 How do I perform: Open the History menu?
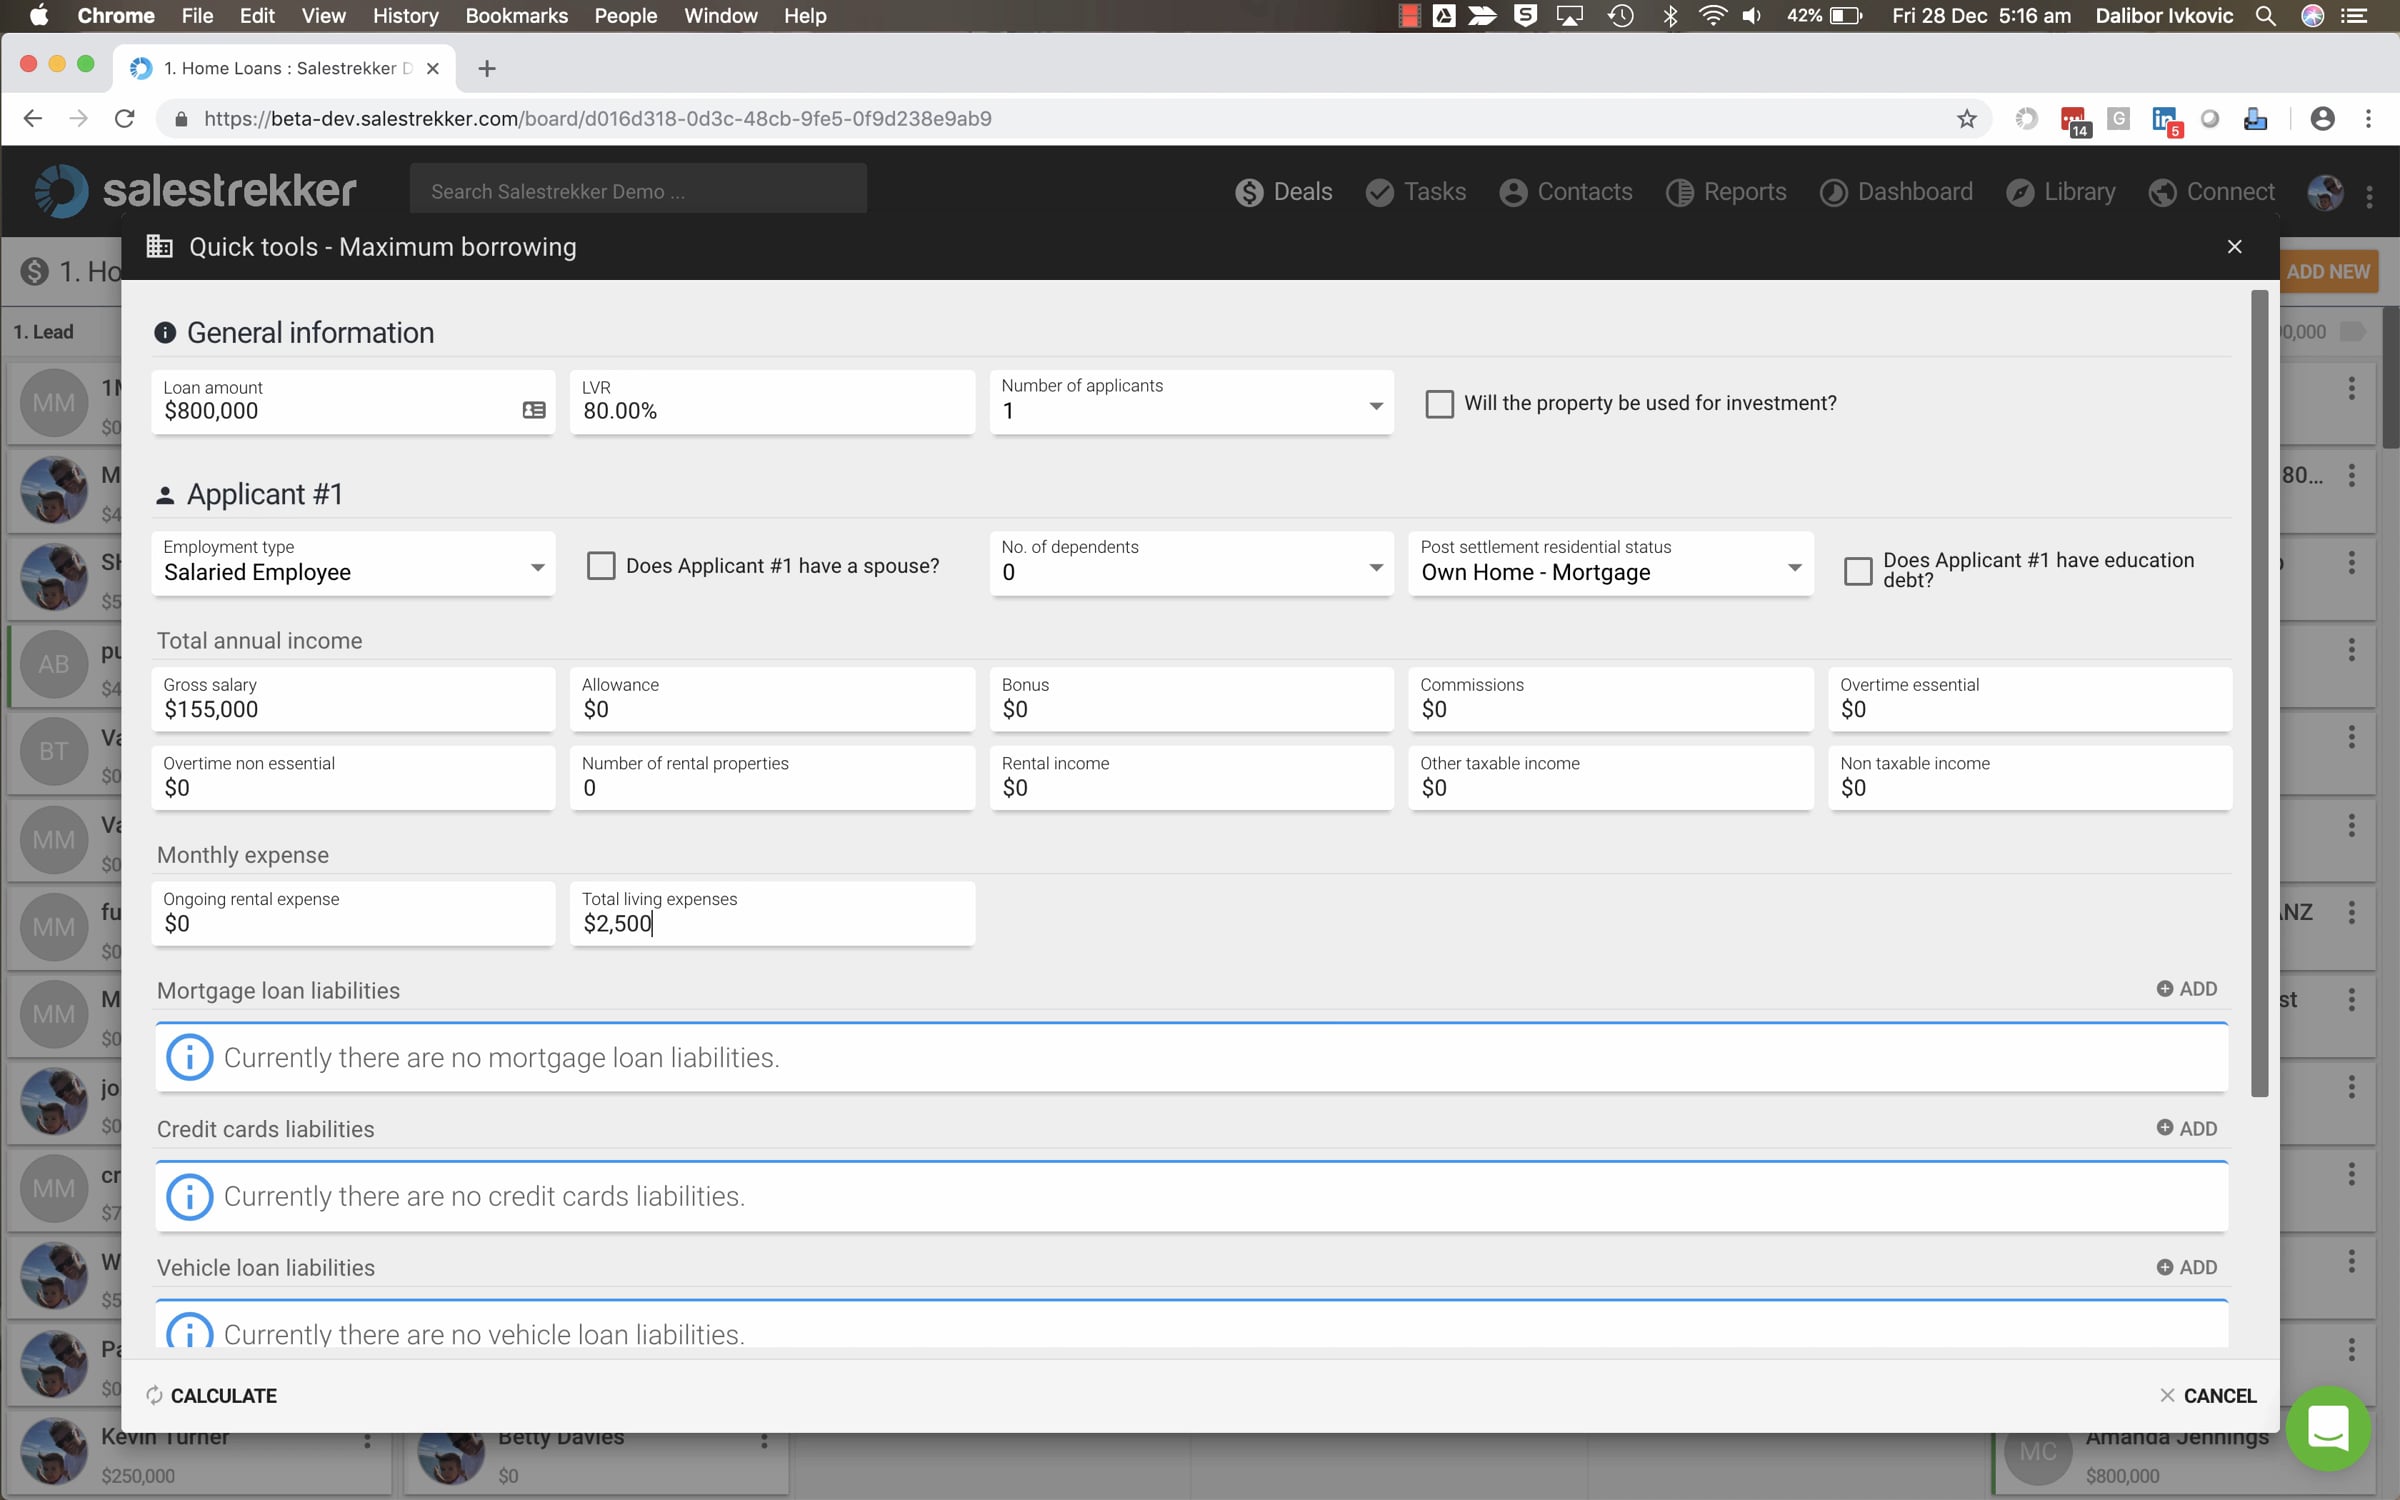pos(405,16)
